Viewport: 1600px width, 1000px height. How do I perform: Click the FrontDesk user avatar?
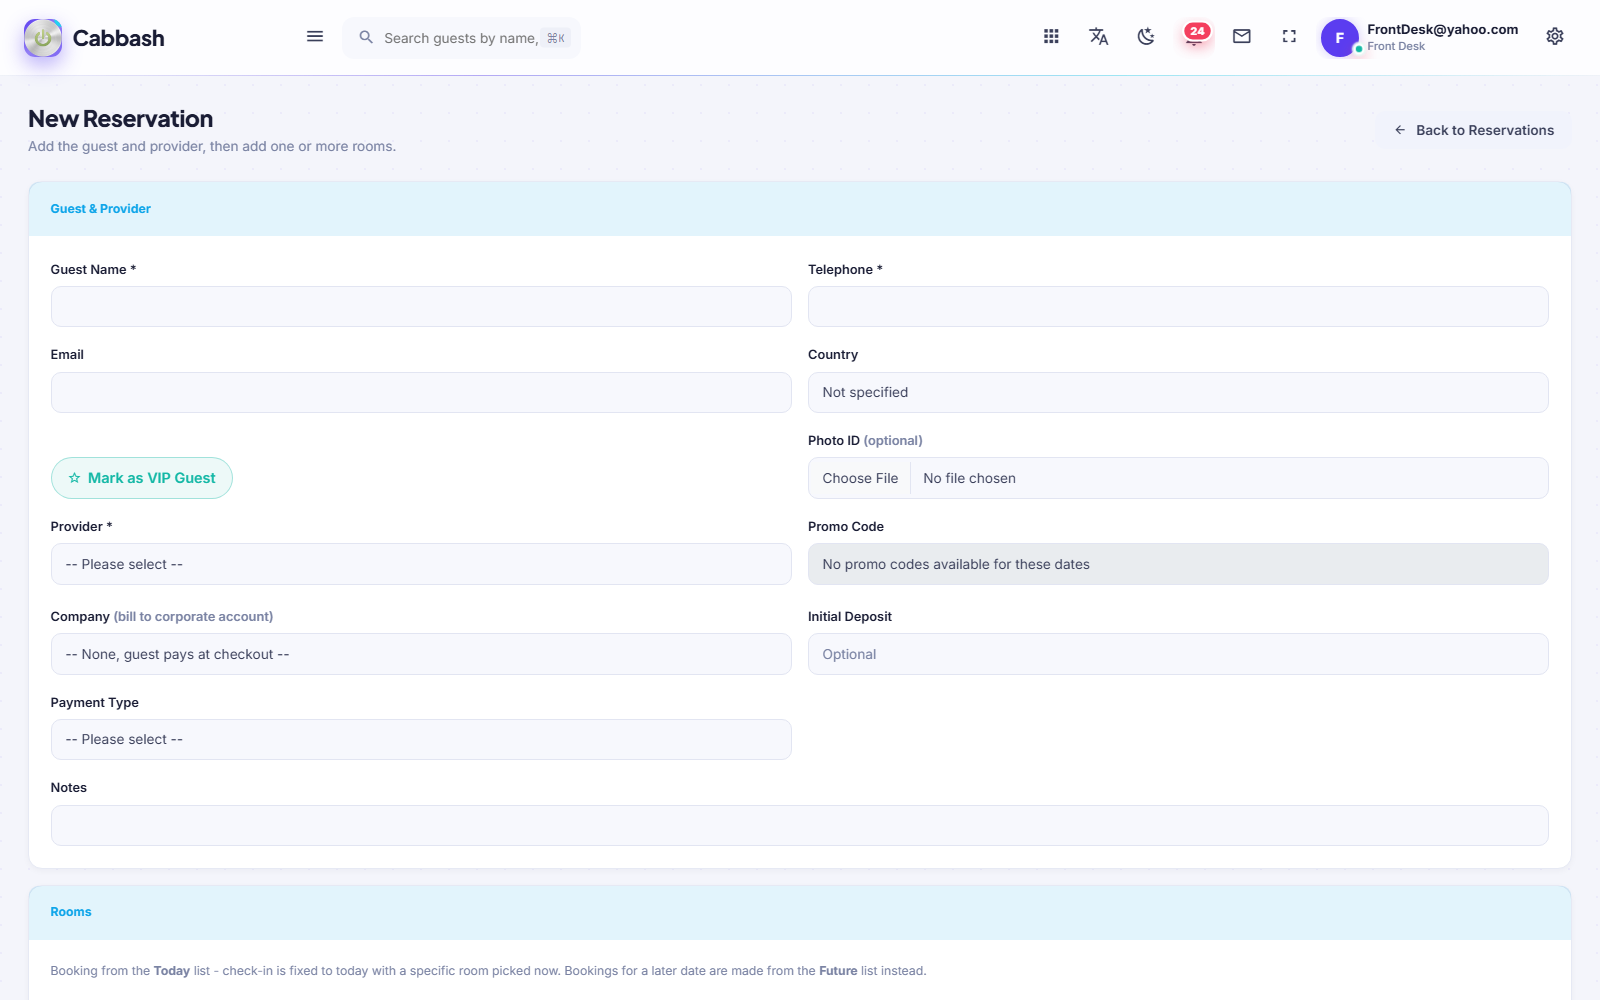click(x=1340, y=38)
